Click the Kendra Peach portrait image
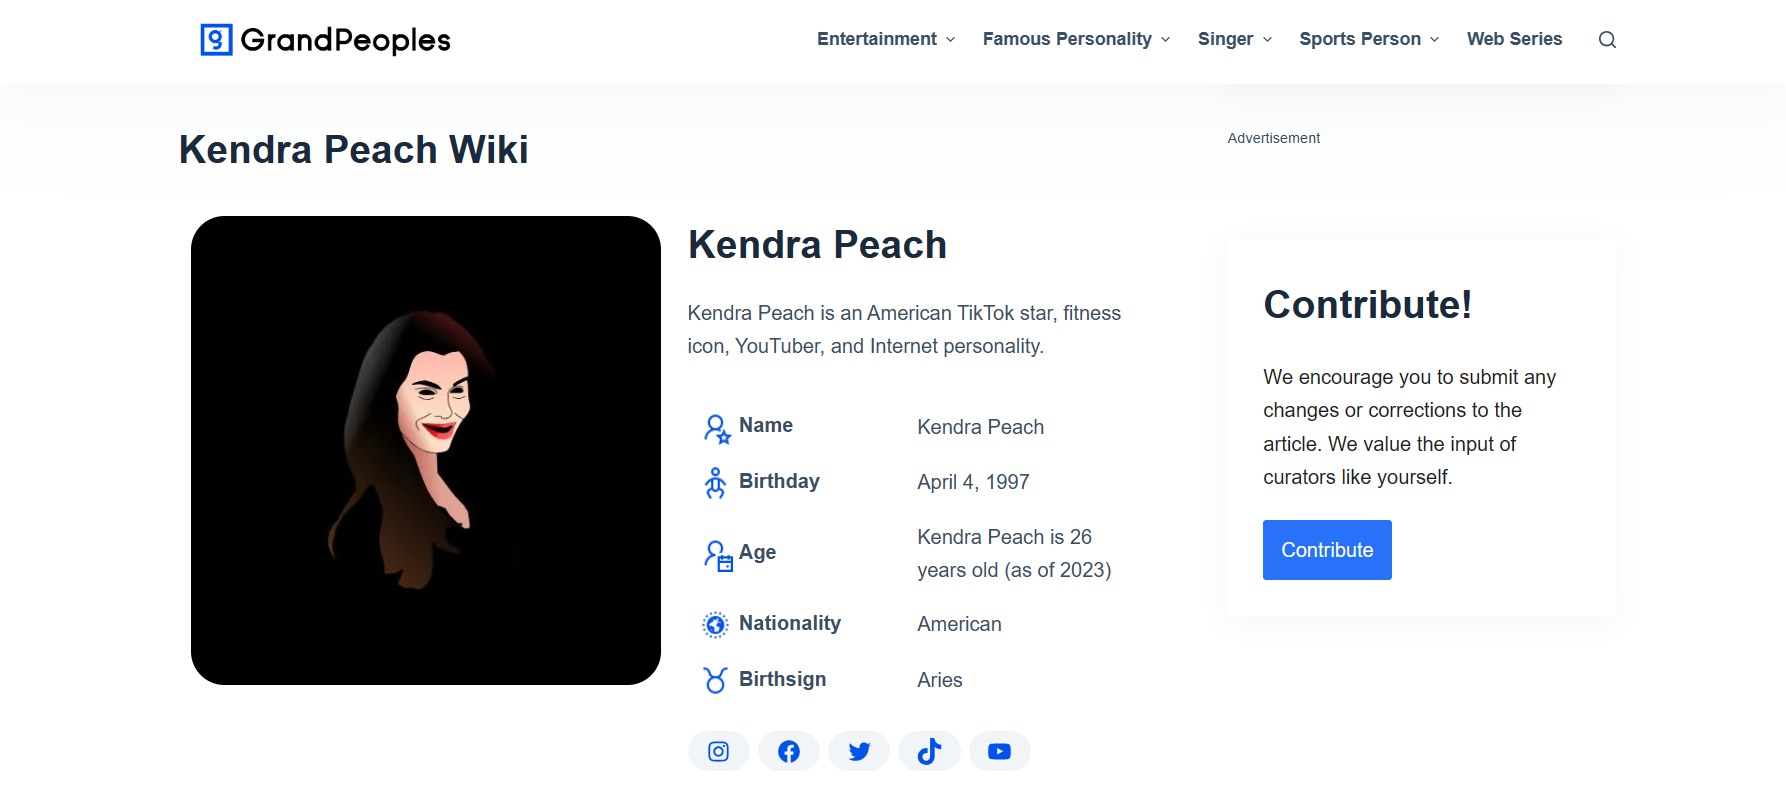The width and height of the screenshot is (1786, 798). pyautogui.click(x=426, y=450)
